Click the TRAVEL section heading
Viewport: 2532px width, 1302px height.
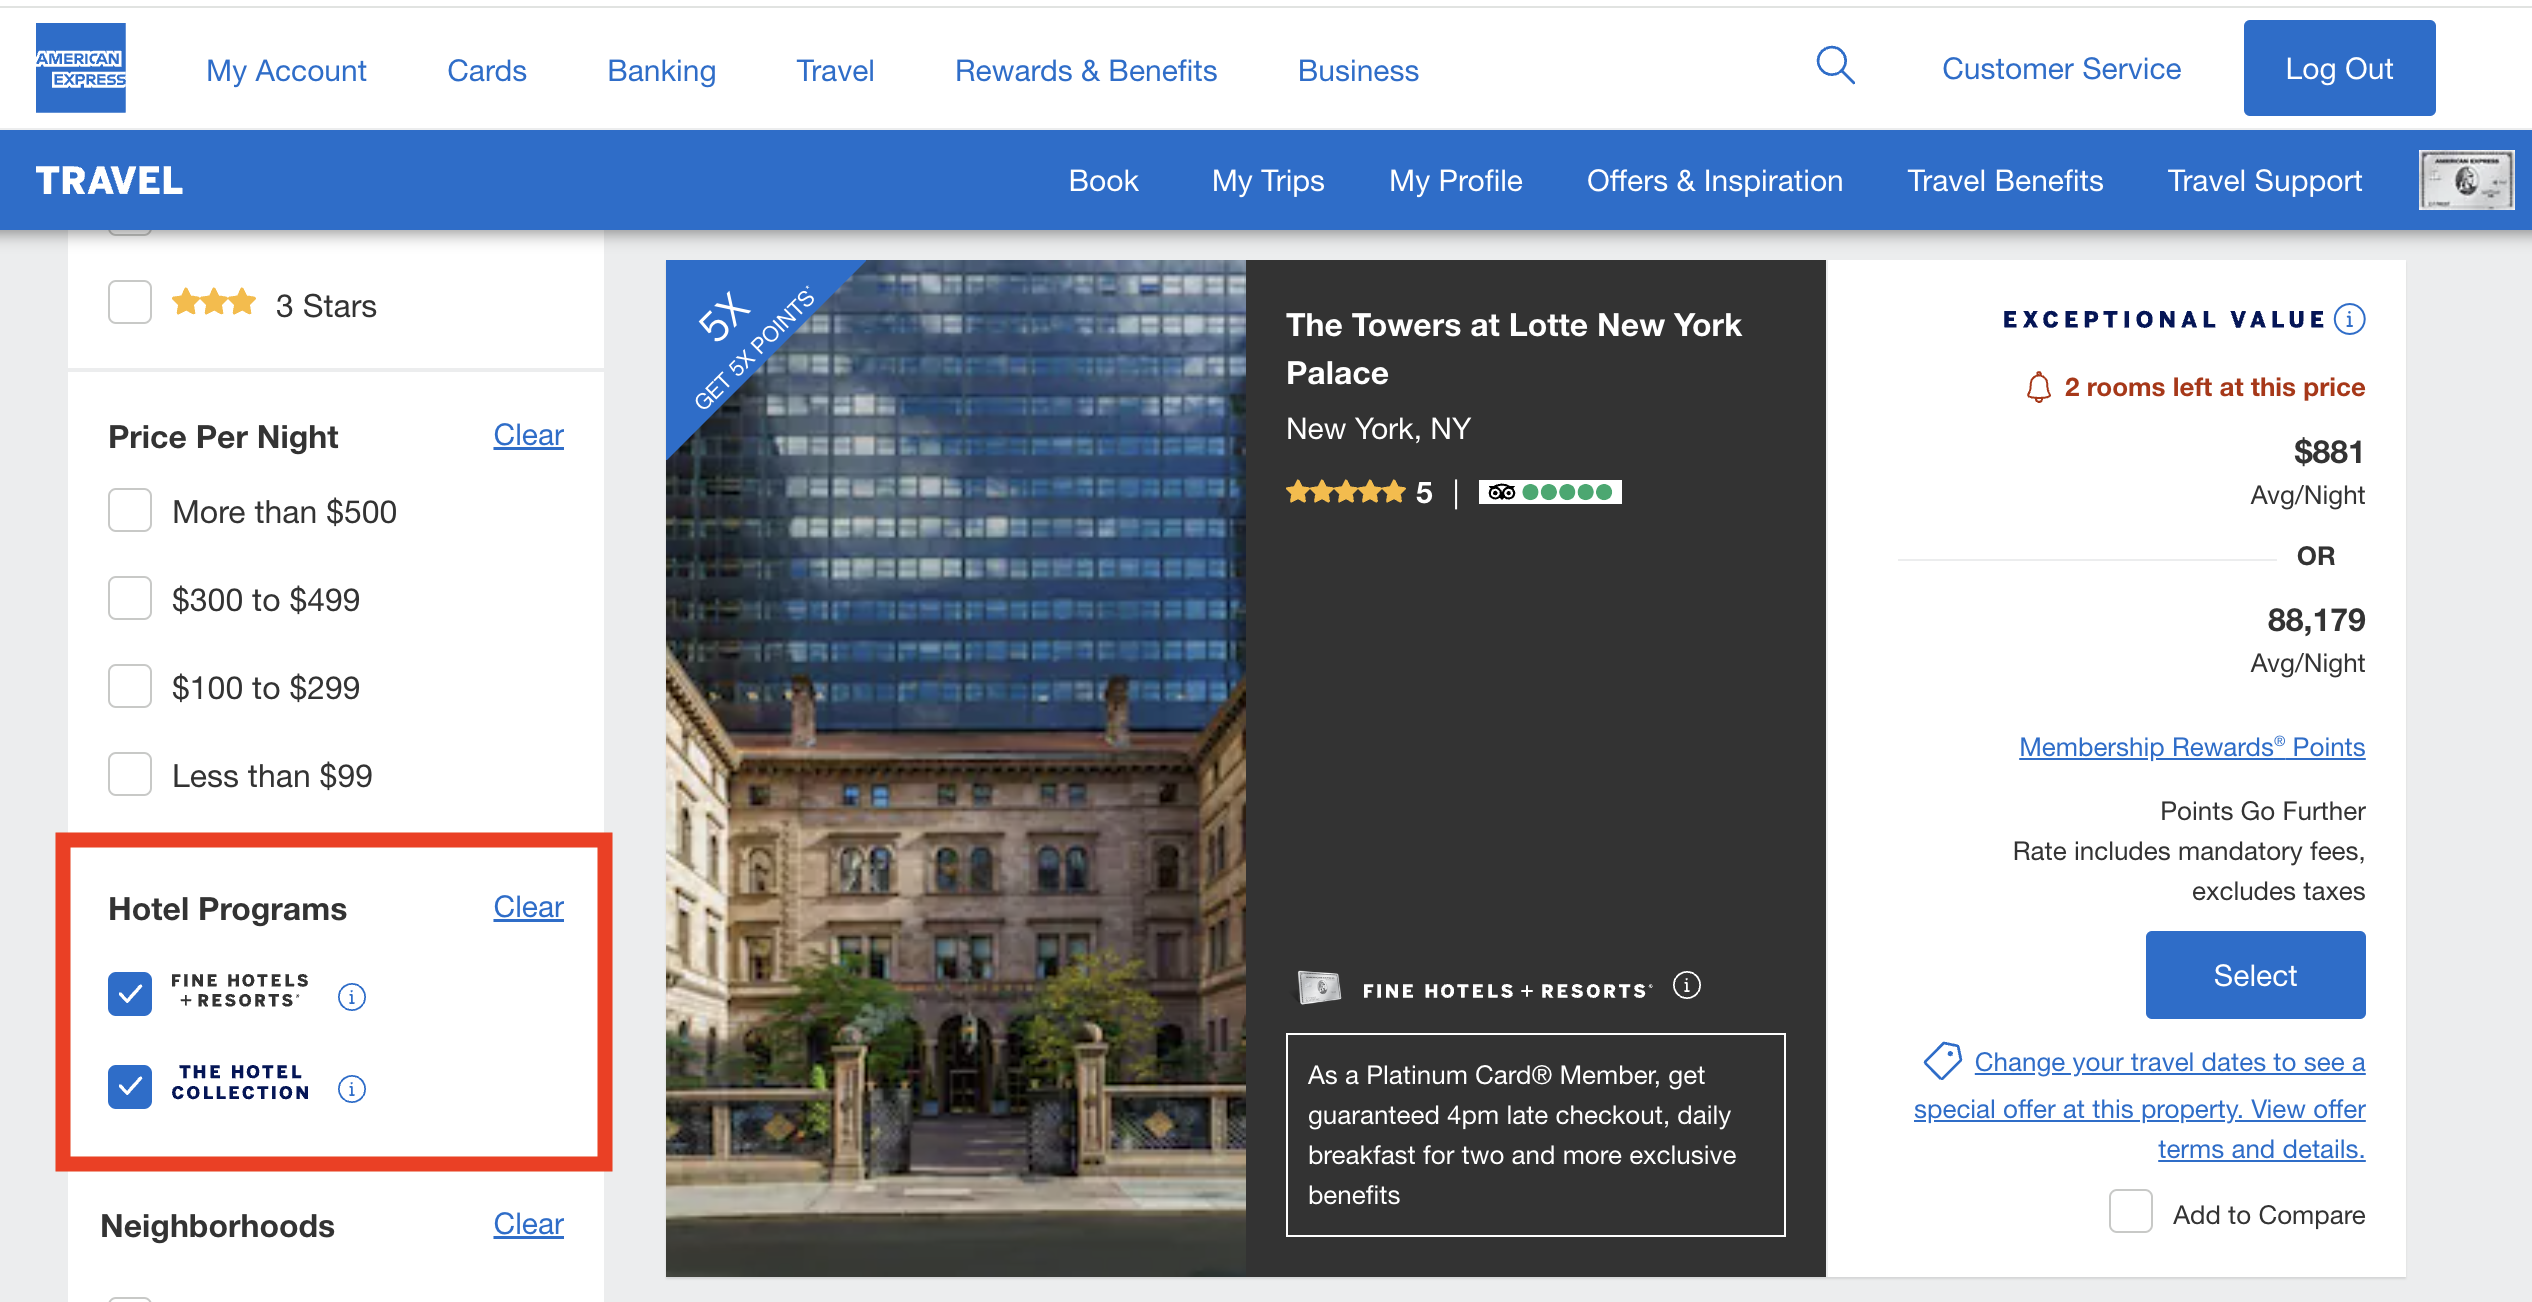click(x=109, y=180)
